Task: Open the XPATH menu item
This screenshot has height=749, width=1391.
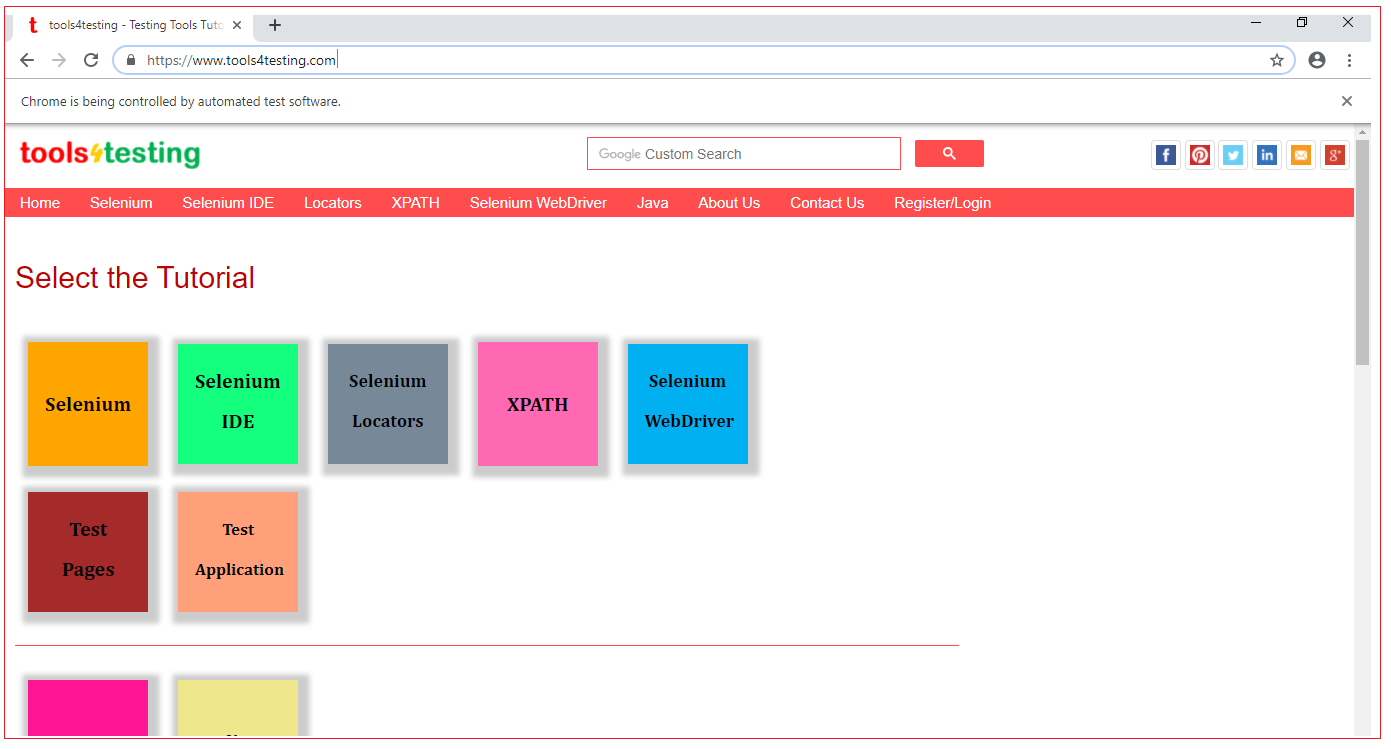Action: (416, 203)
